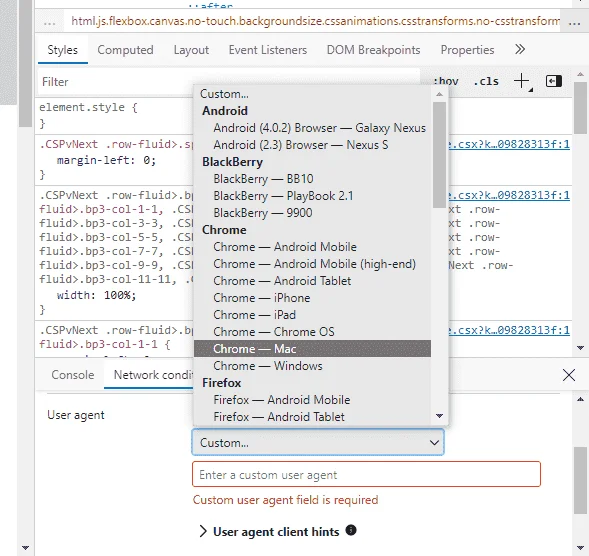The image size is (589, 556).
Task: Click the dropdown list scroll-down arrow
Action: click(x=439, y=415)
